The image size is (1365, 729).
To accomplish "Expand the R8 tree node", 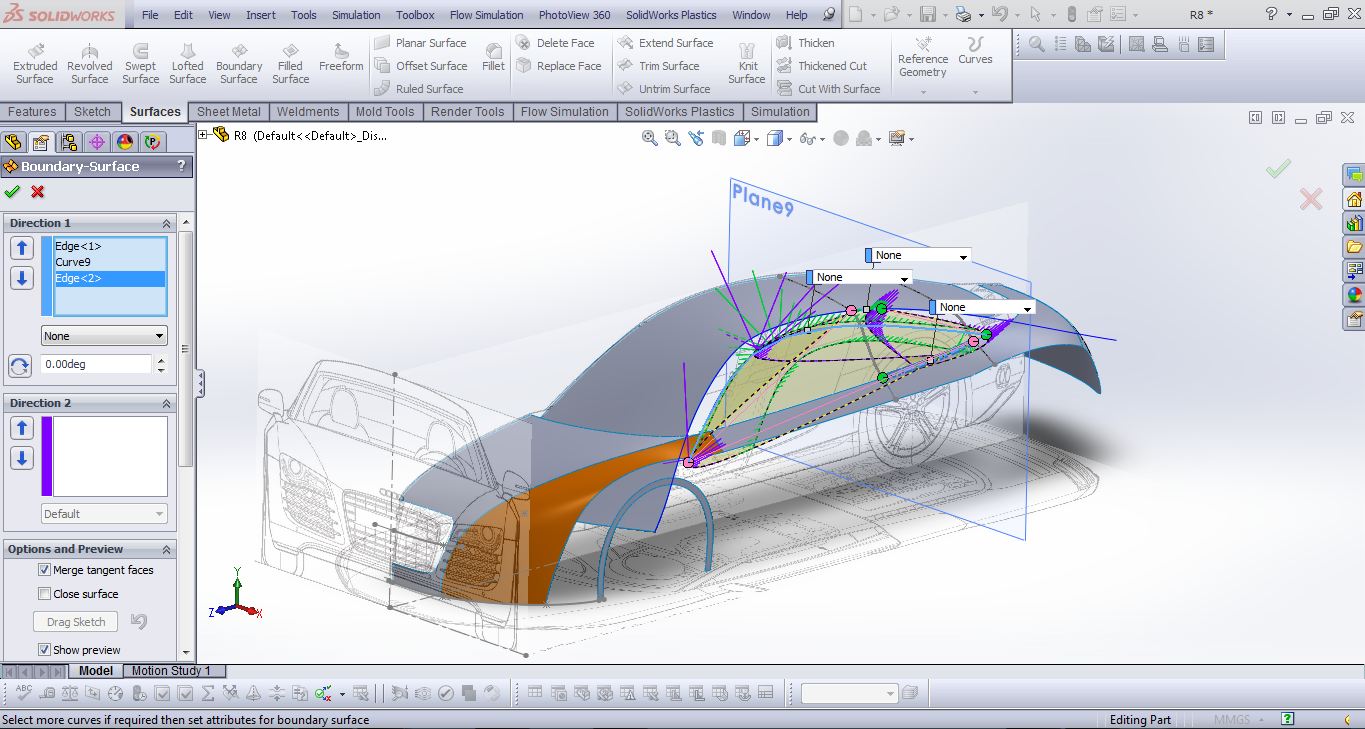I will click(203, 135).
